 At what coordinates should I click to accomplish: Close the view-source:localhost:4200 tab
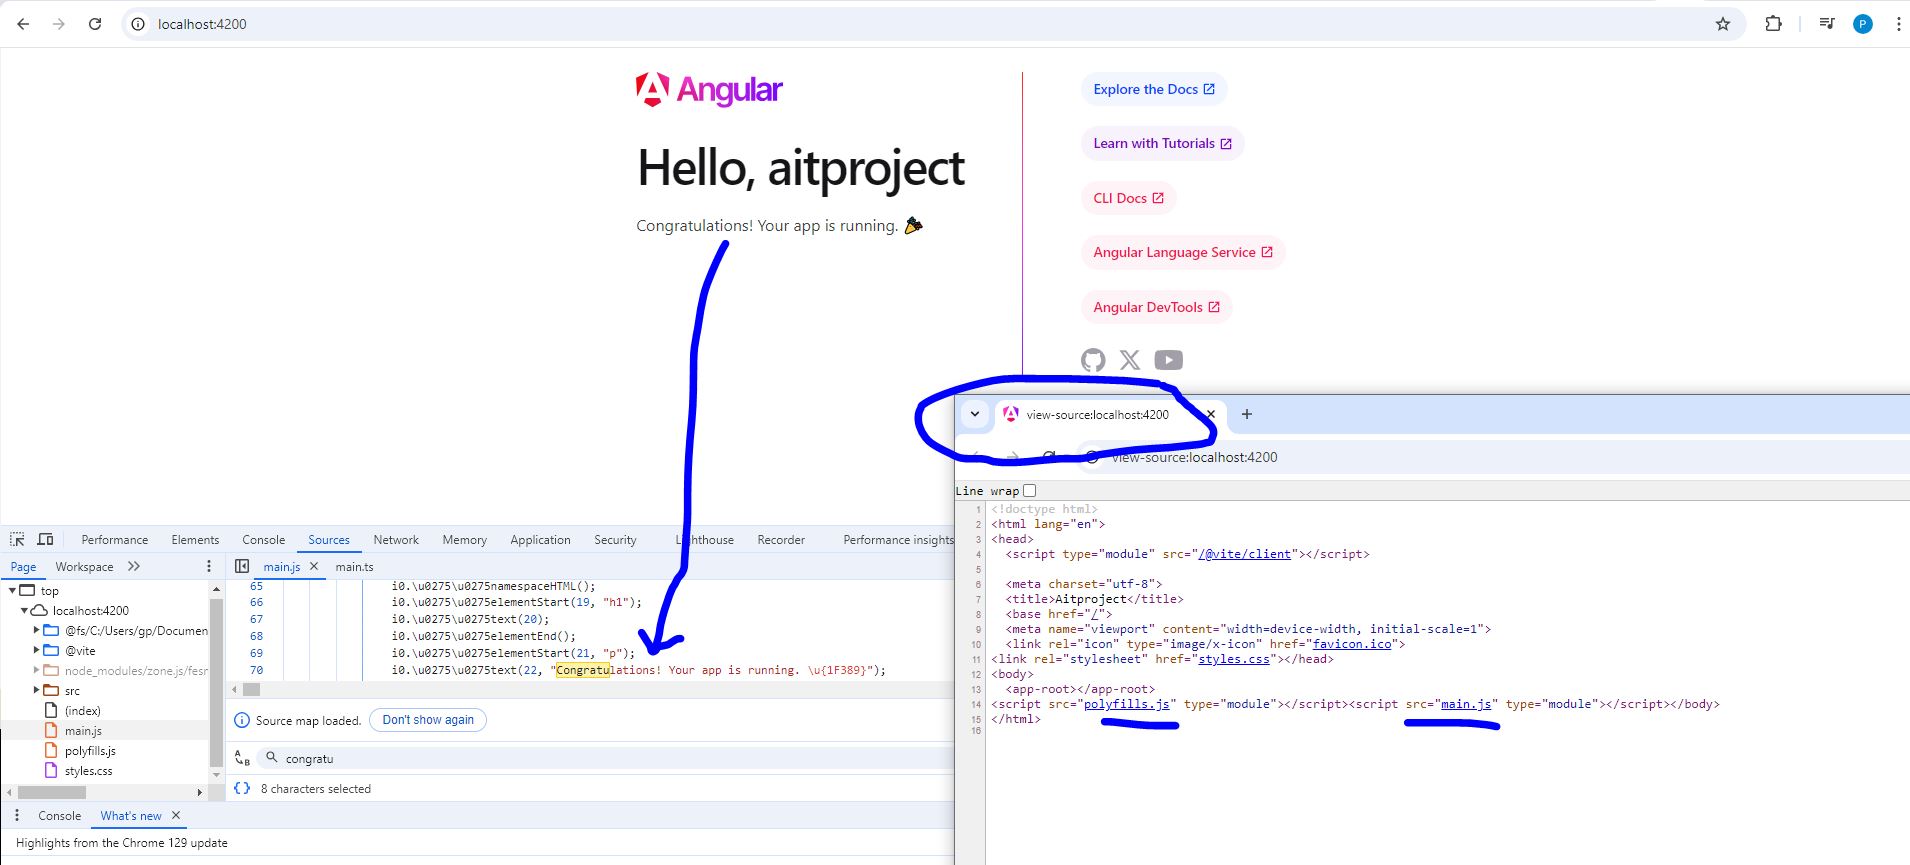coord(1210,414)
